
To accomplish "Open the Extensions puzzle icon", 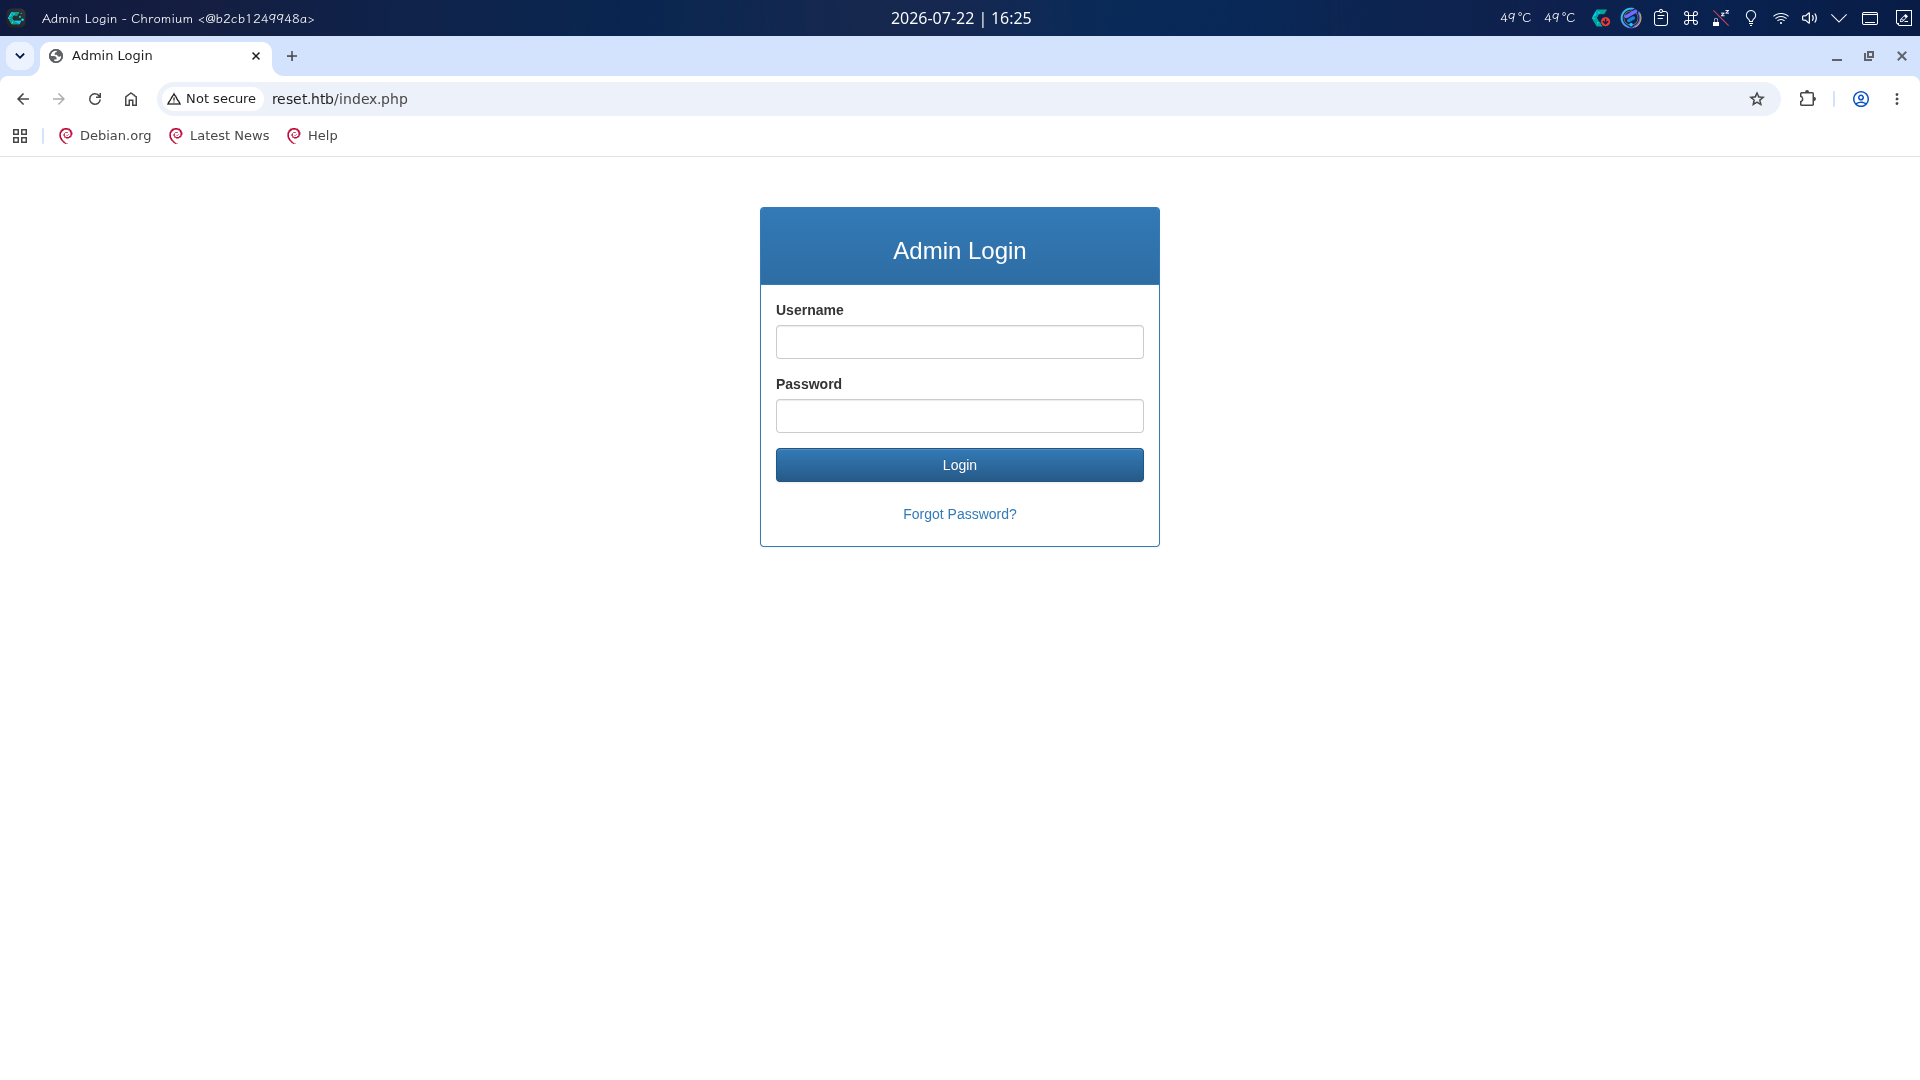I will pos(1807,99).
